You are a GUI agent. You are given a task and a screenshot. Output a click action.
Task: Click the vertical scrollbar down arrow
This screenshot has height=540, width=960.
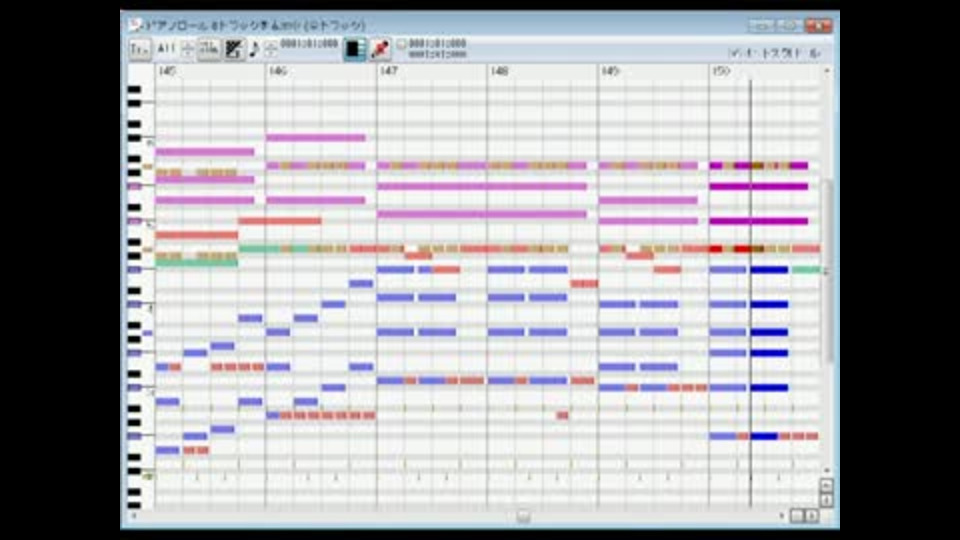coord(827,470)
